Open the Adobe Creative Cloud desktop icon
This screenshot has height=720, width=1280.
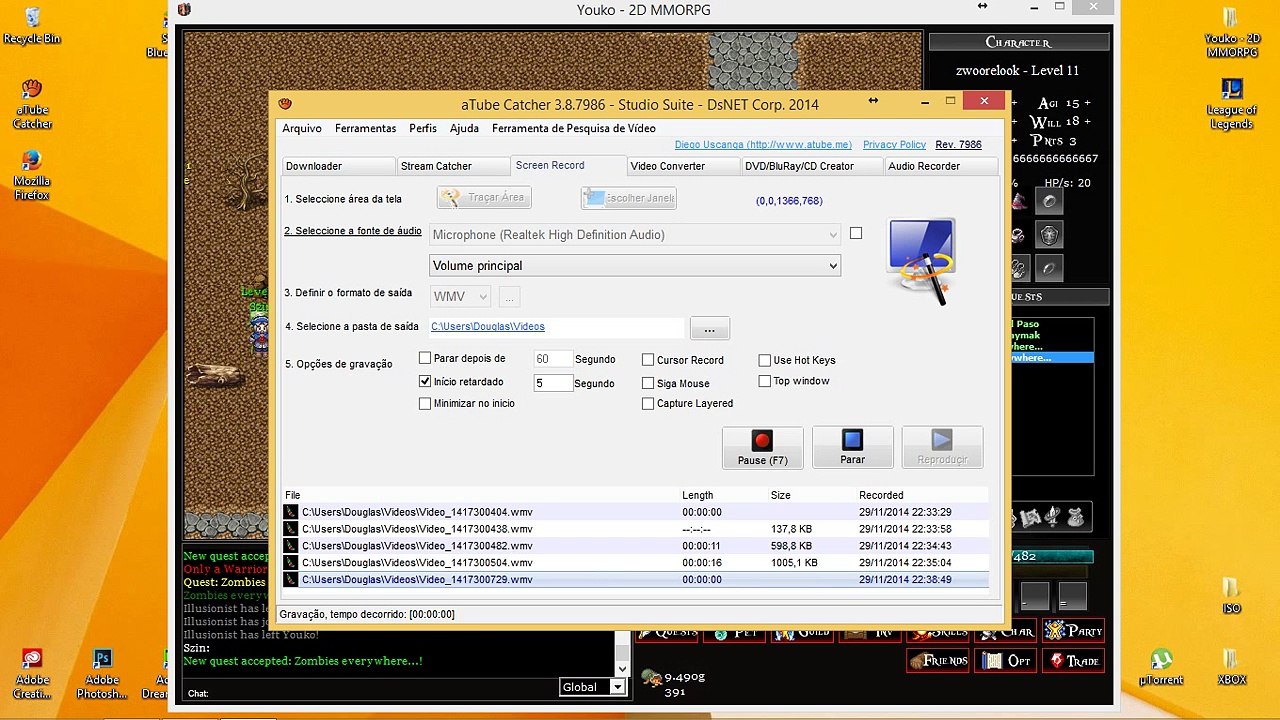tap(32, 673)
